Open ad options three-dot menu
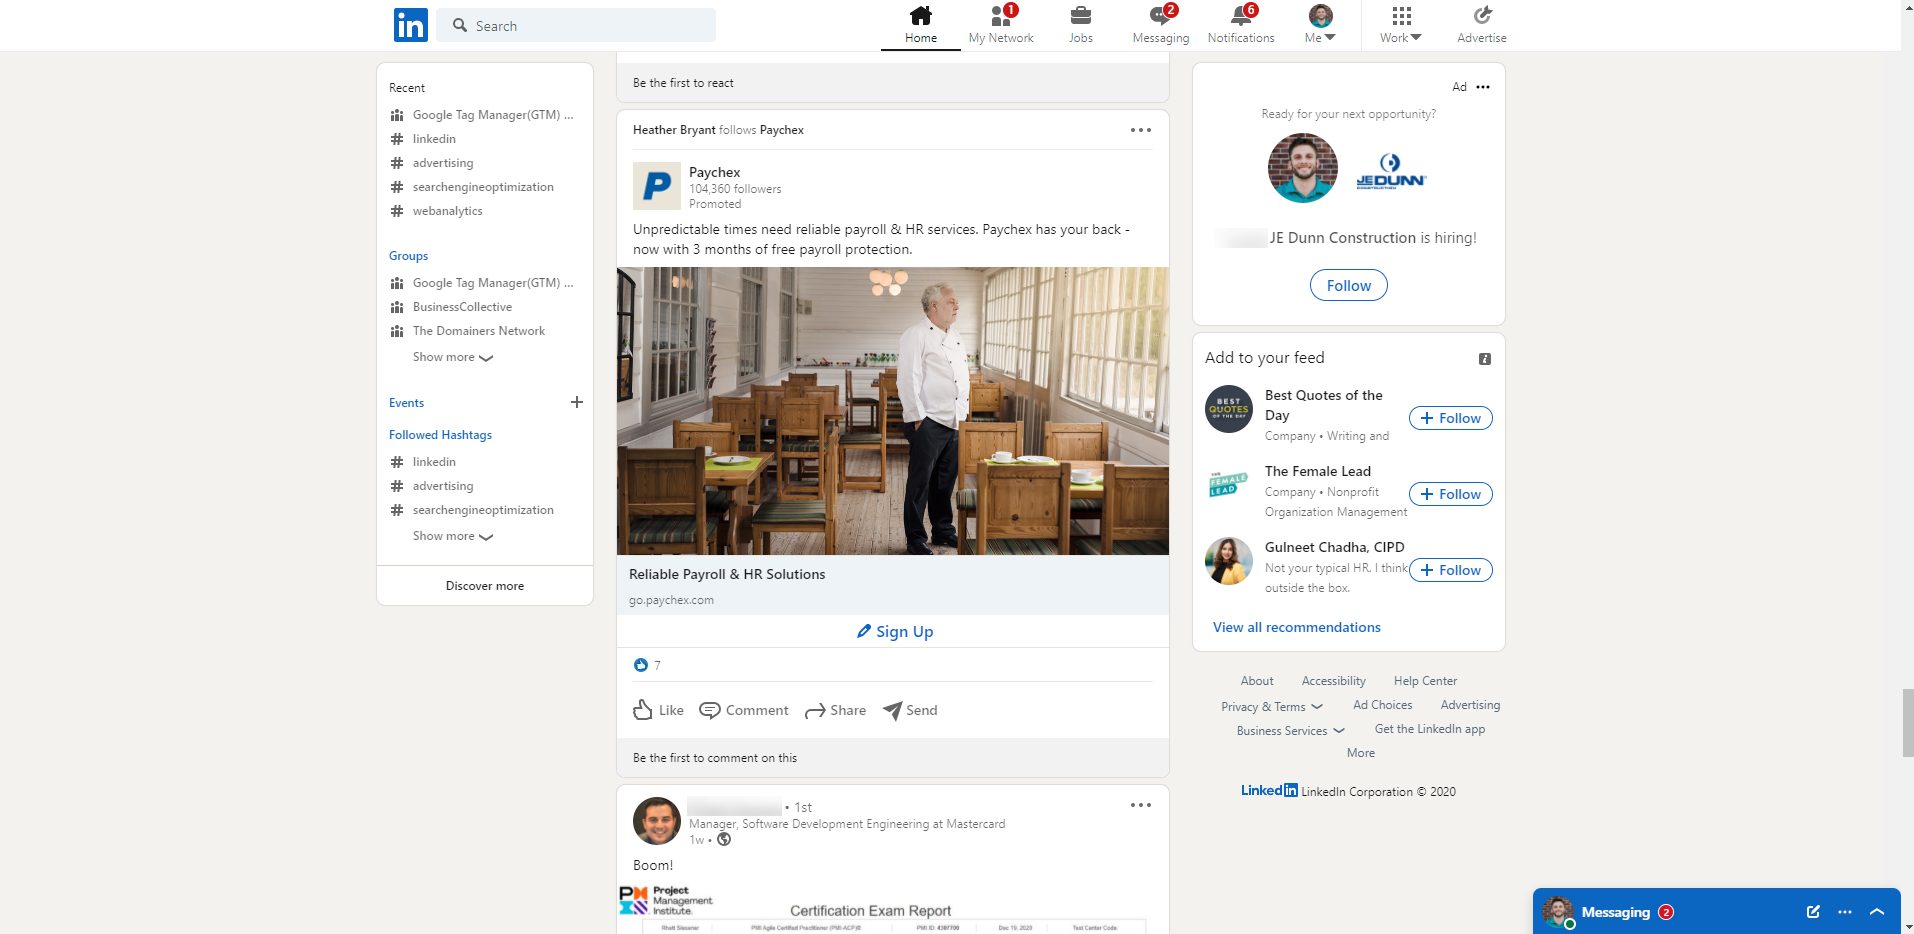1914x934 pixels. (1483, 87)
